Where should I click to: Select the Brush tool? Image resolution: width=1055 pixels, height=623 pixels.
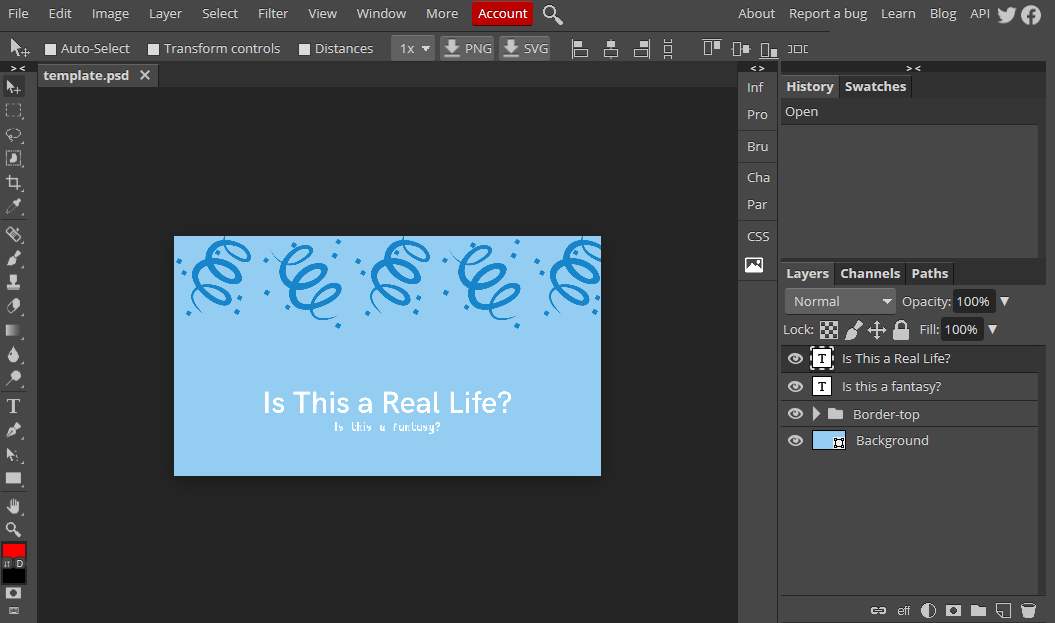click(x=13, y=258)
